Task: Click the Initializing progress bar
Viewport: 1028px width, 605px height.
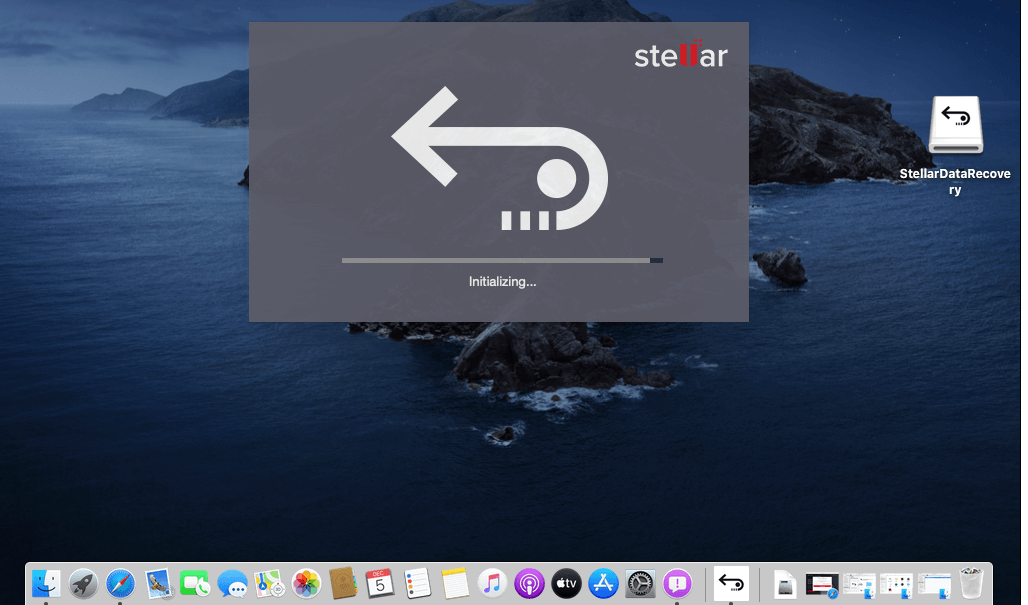Action: (x=502, y=260)
